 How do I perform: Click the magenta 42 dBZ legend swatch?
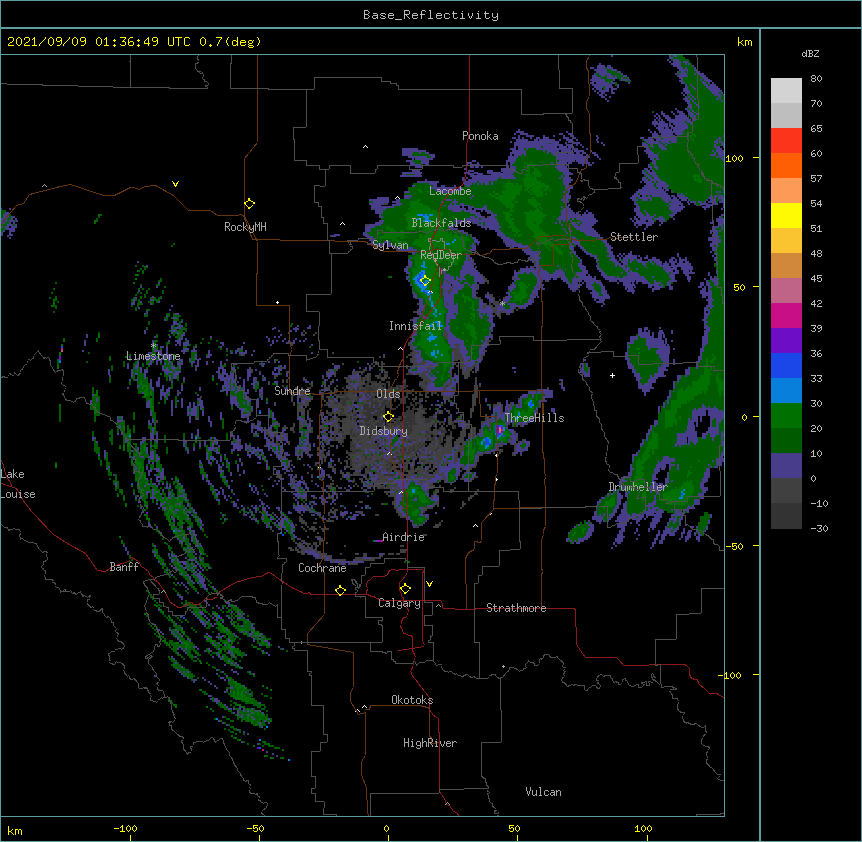(x=786, y=315)
